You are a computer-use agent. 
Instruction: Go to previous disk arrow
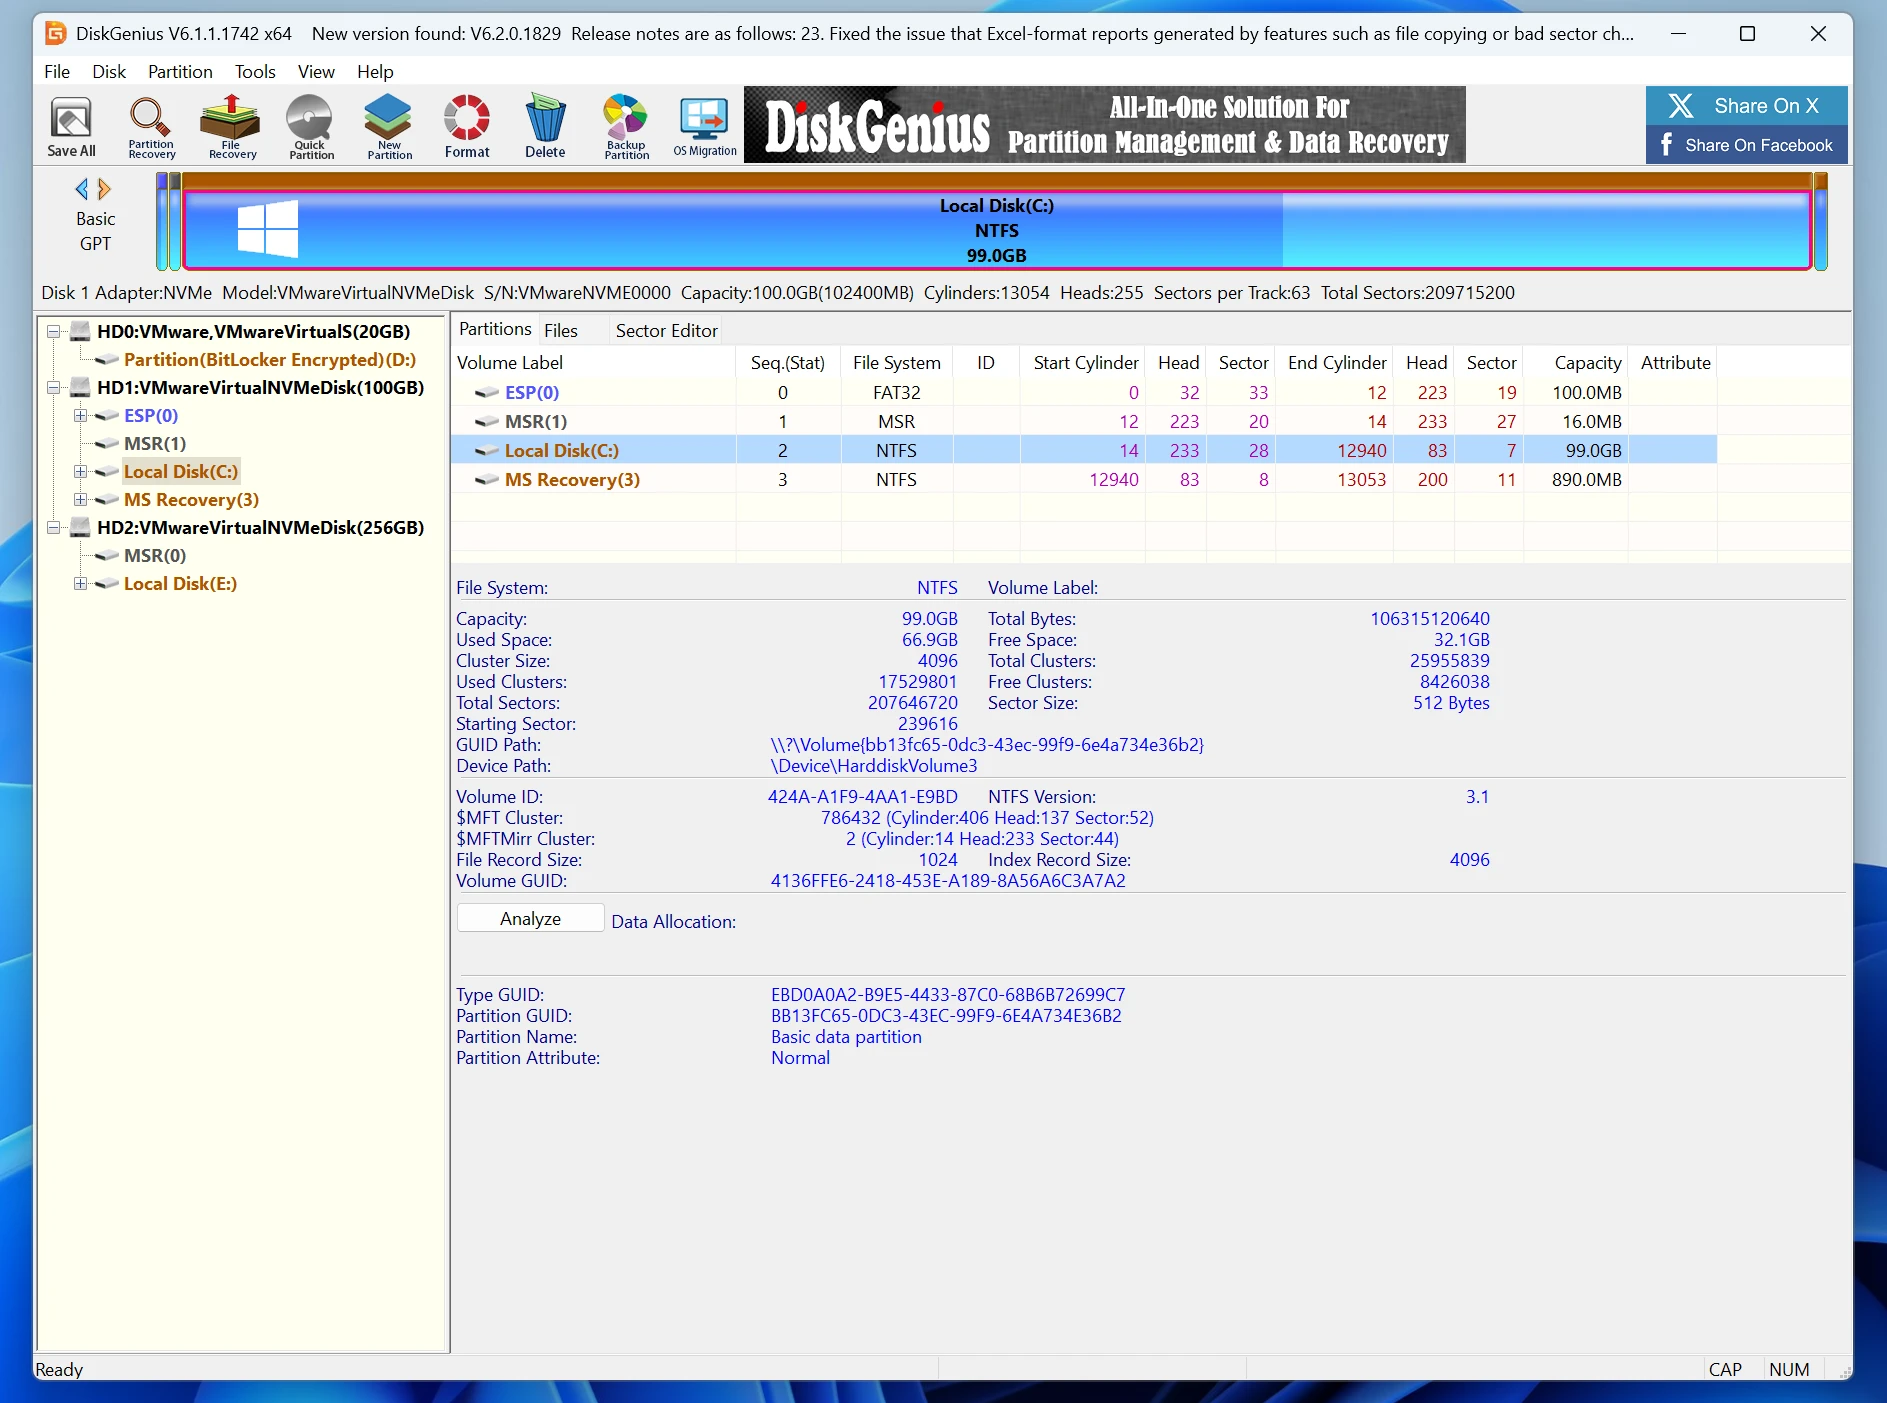point(82,189)
